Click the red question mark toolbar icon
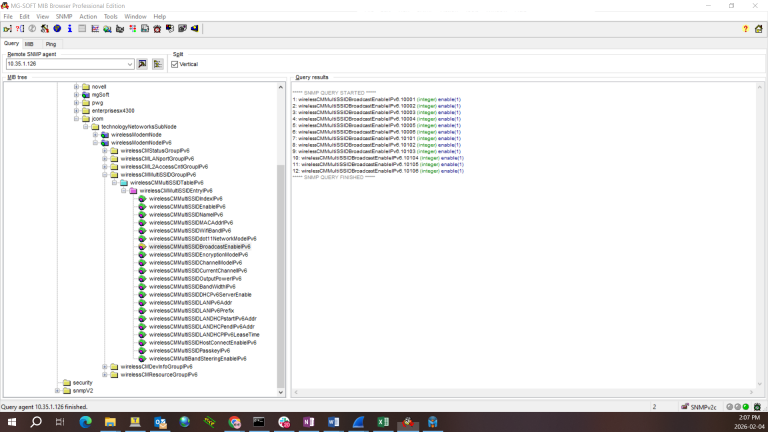Viewport: 768px width, 432px height. tap(20, 29)
